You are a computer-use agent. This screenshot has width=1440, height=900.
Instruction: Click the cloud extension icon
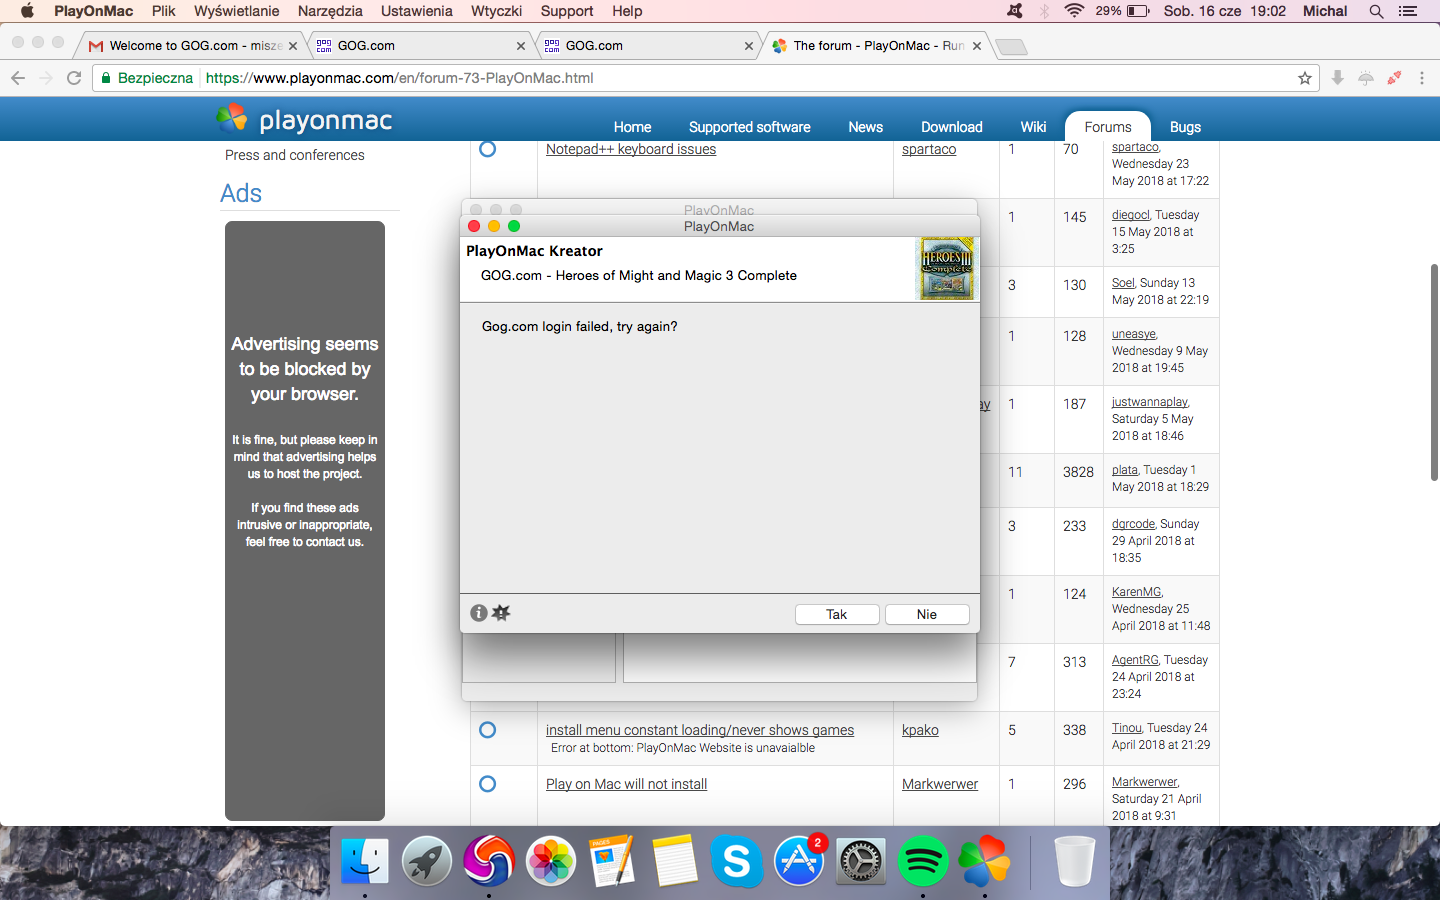(x=1366, y=78)
